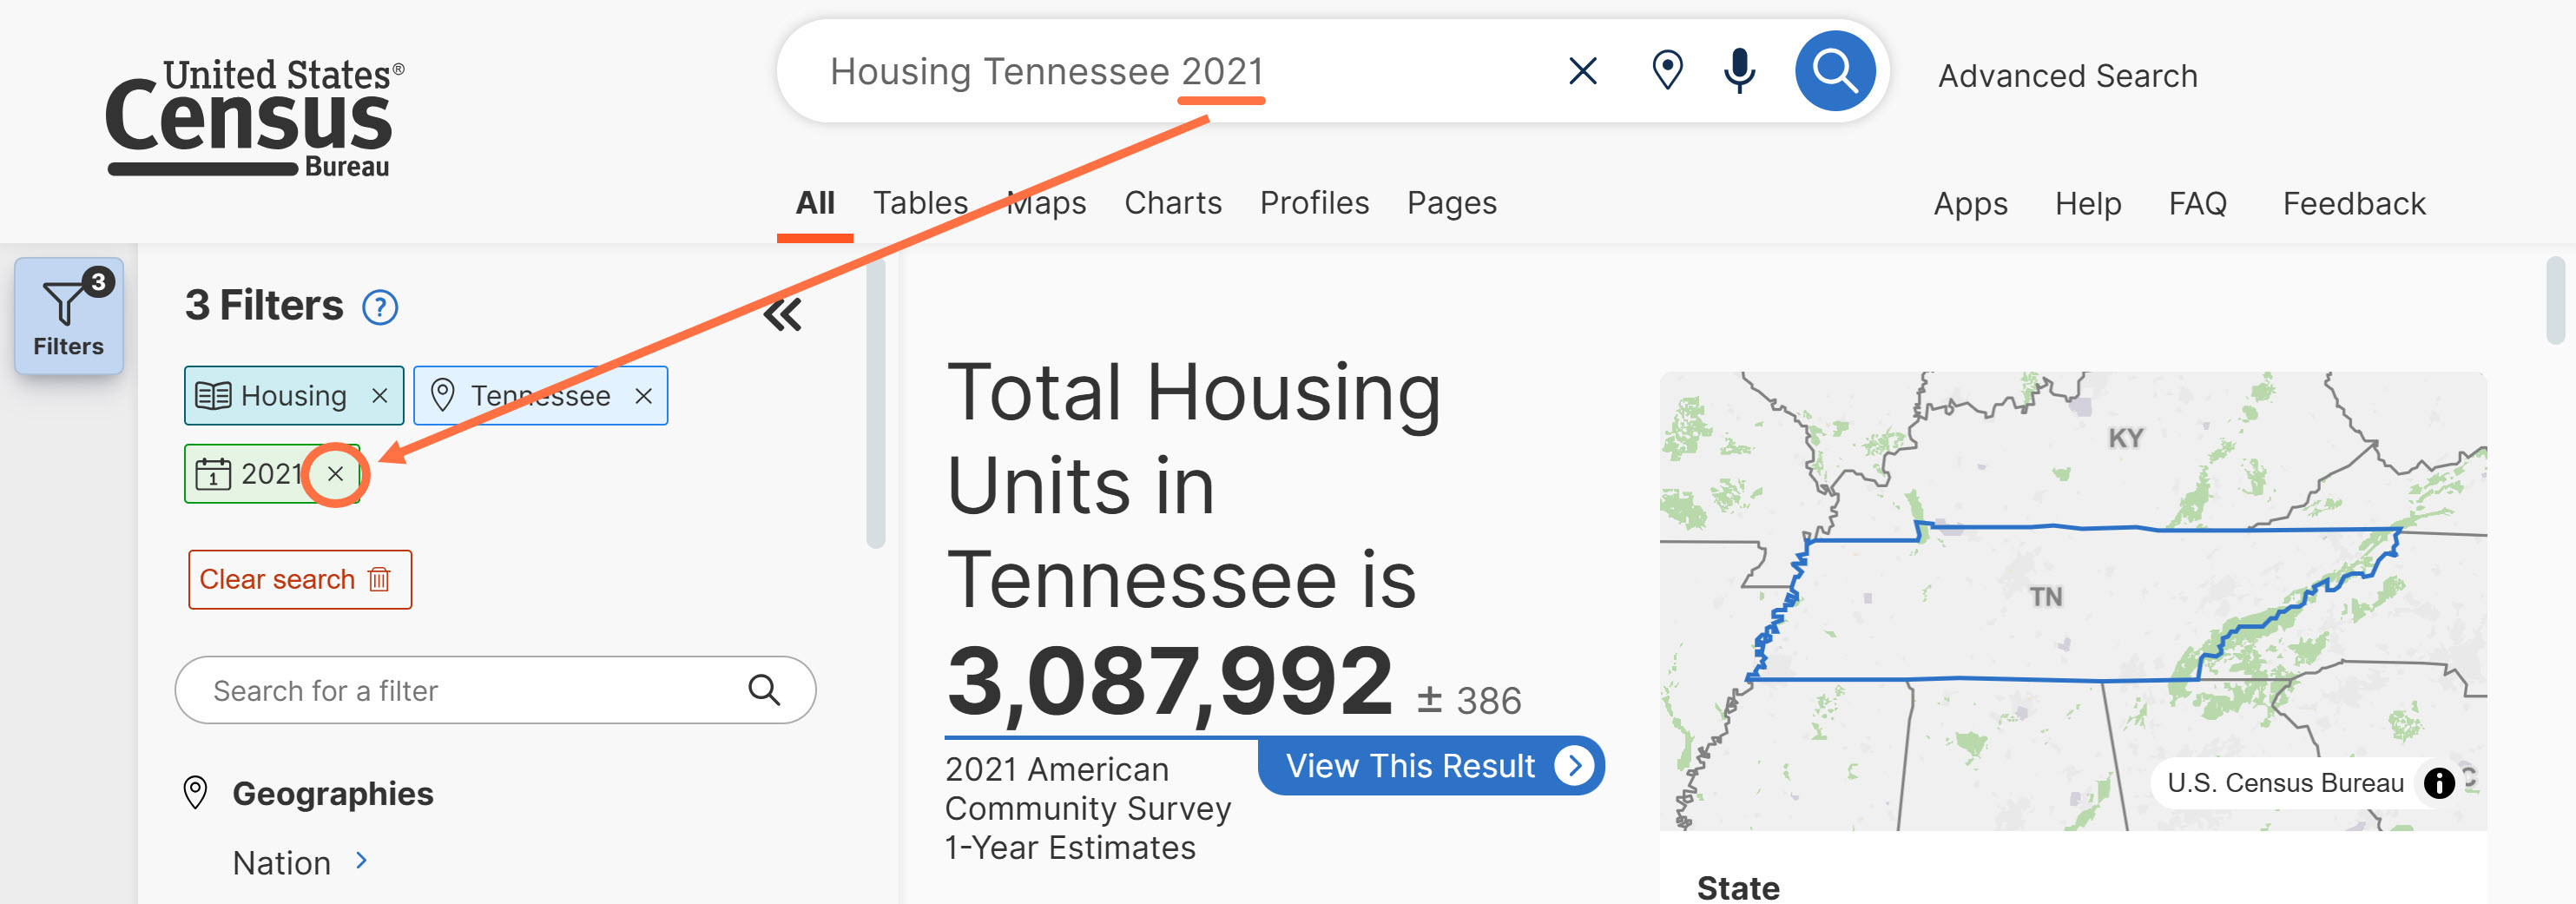Collapse the filters panel with double chevron
Image resolution: width=2576 pixels, height=904 pixels.
tap(782, 314)
